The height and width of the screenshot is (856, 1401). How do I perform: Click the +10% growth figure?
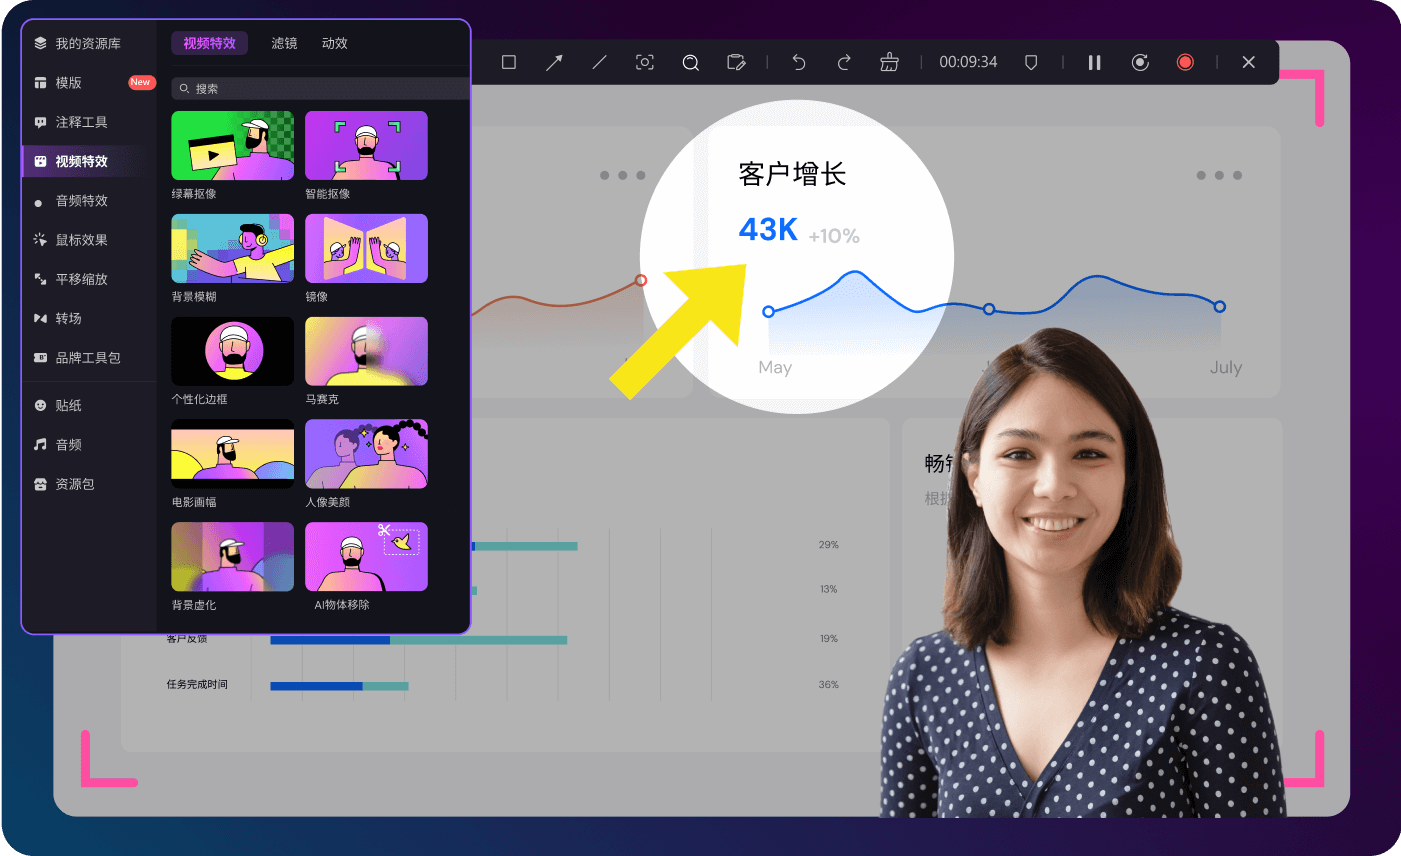click(834, 236)
